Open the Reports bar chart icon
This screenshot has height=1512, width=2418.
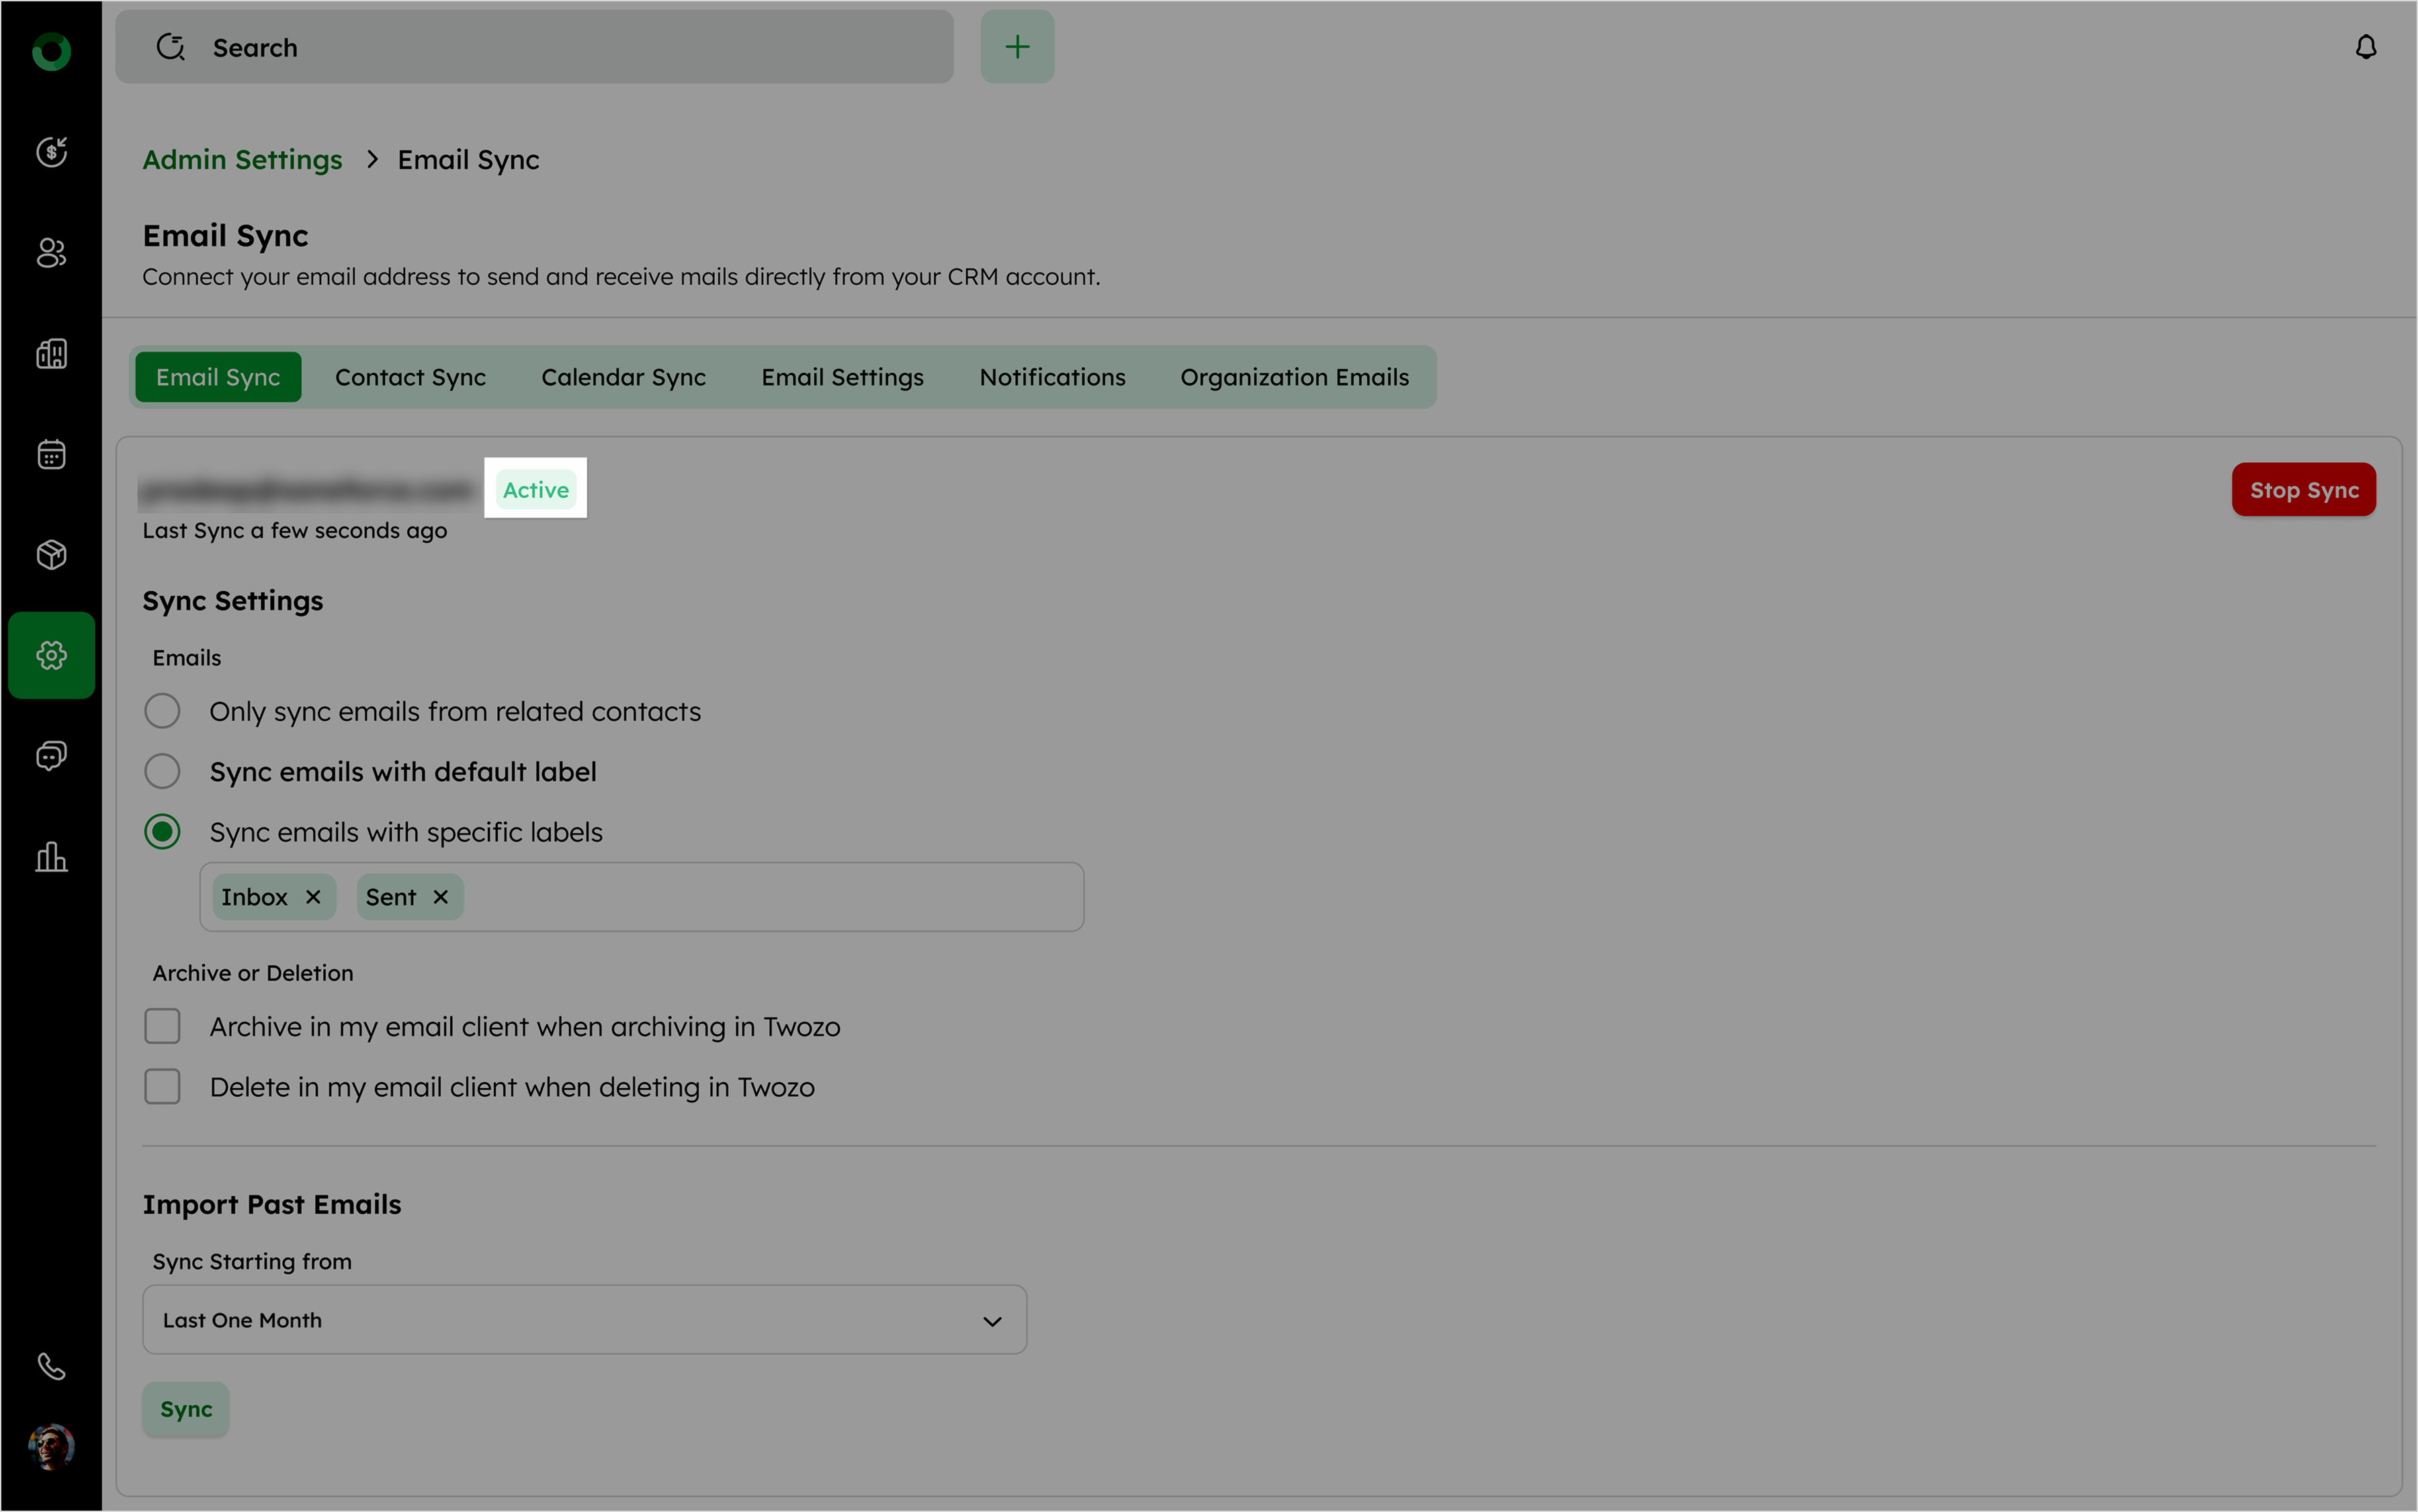[51, 857]
